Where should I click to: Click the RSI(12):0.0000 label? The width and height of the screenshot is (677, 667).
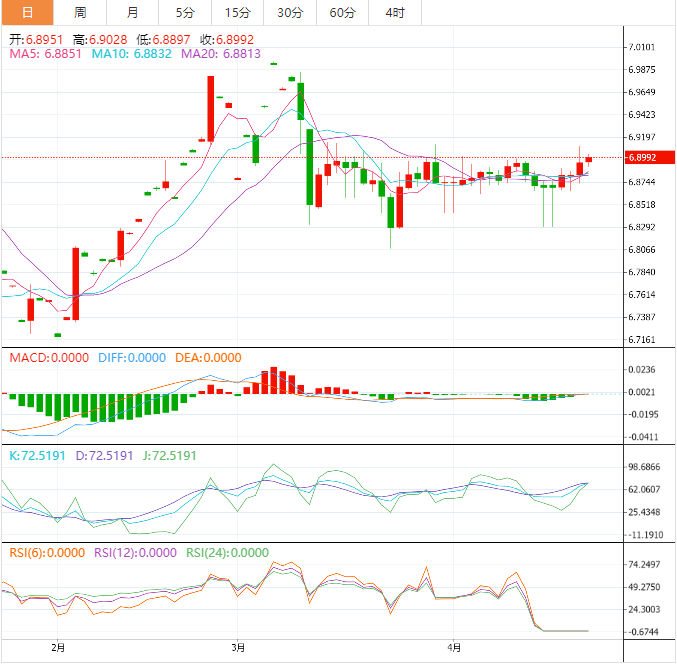[x=136, y=553]
